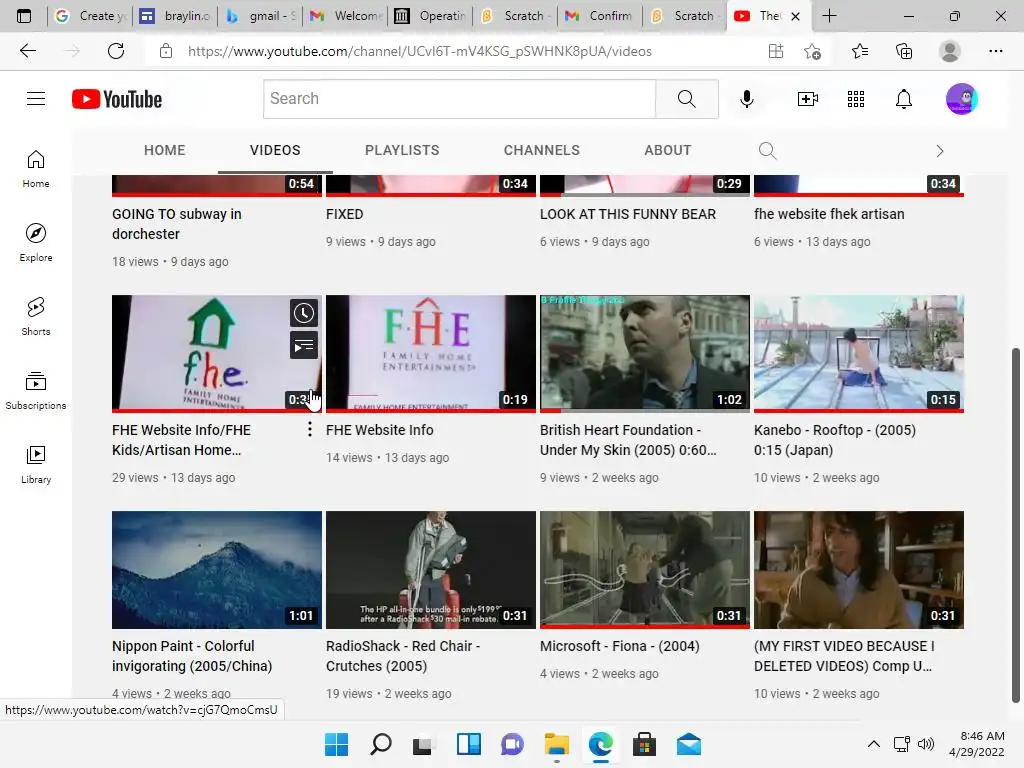Click the search magnifier button

(x=686, y=99)
